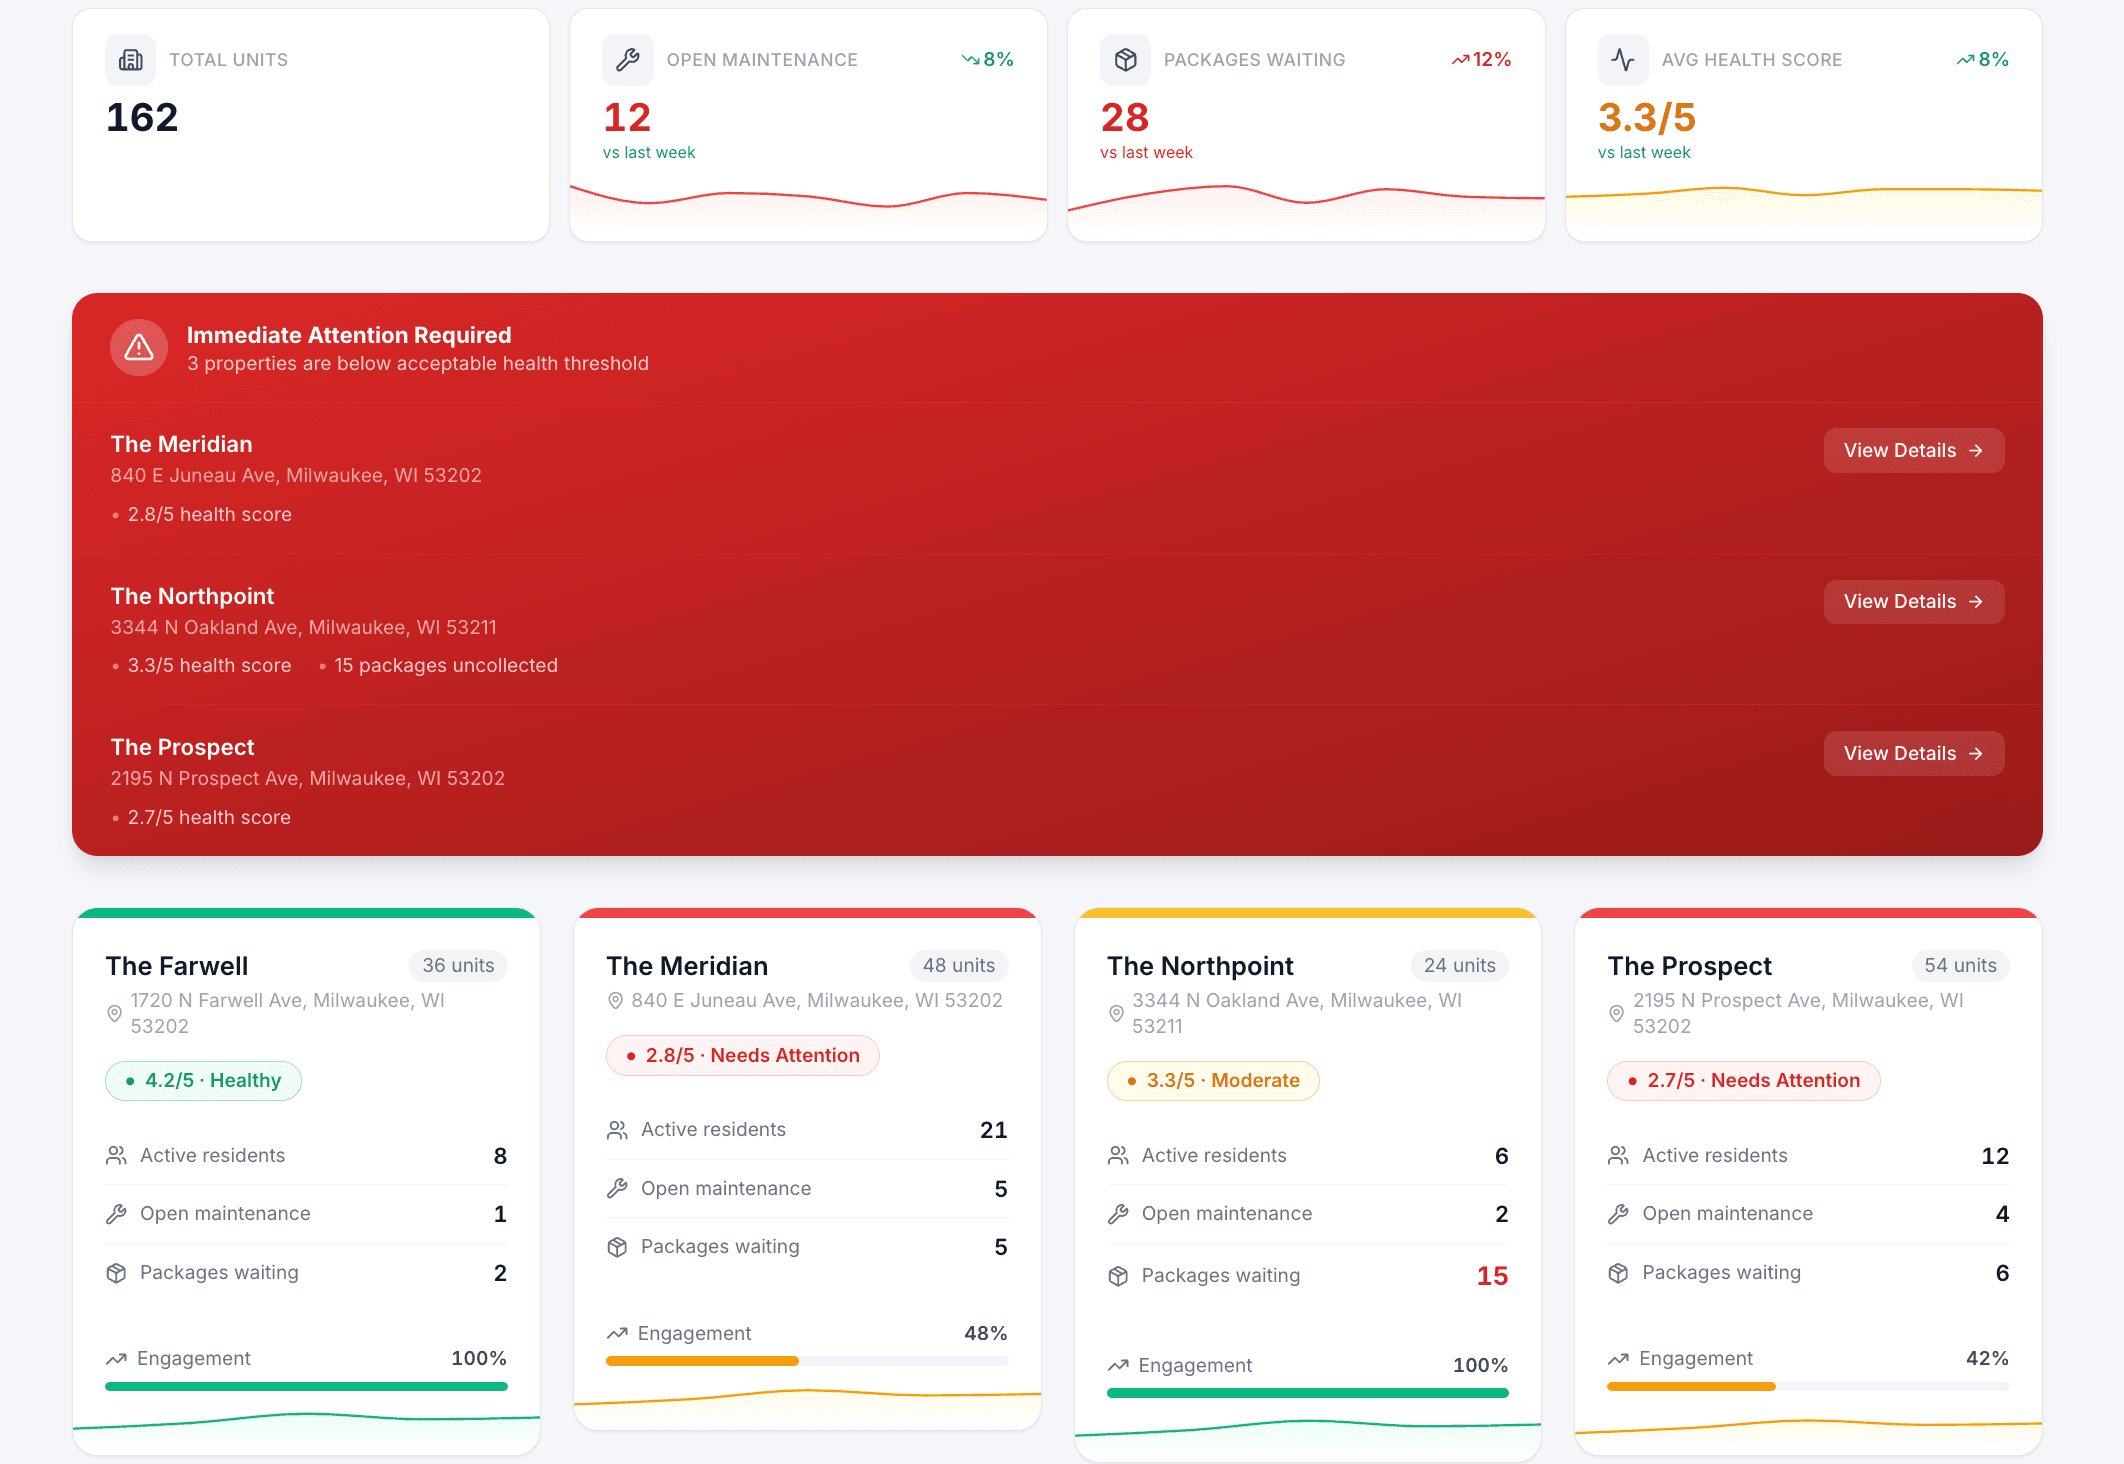Image resolution: width=2124 pixels, height=1464 pixels.
Task: Click Prospect card packages waiting box icon
Action: tap(1619, 1273)
